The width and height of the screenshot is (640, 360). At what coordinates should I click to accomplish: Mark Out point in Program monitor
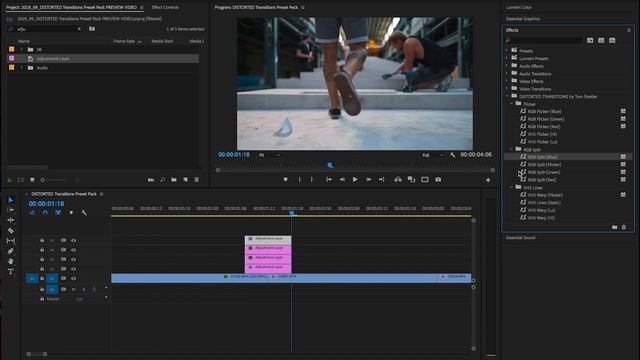coord(312,180)
